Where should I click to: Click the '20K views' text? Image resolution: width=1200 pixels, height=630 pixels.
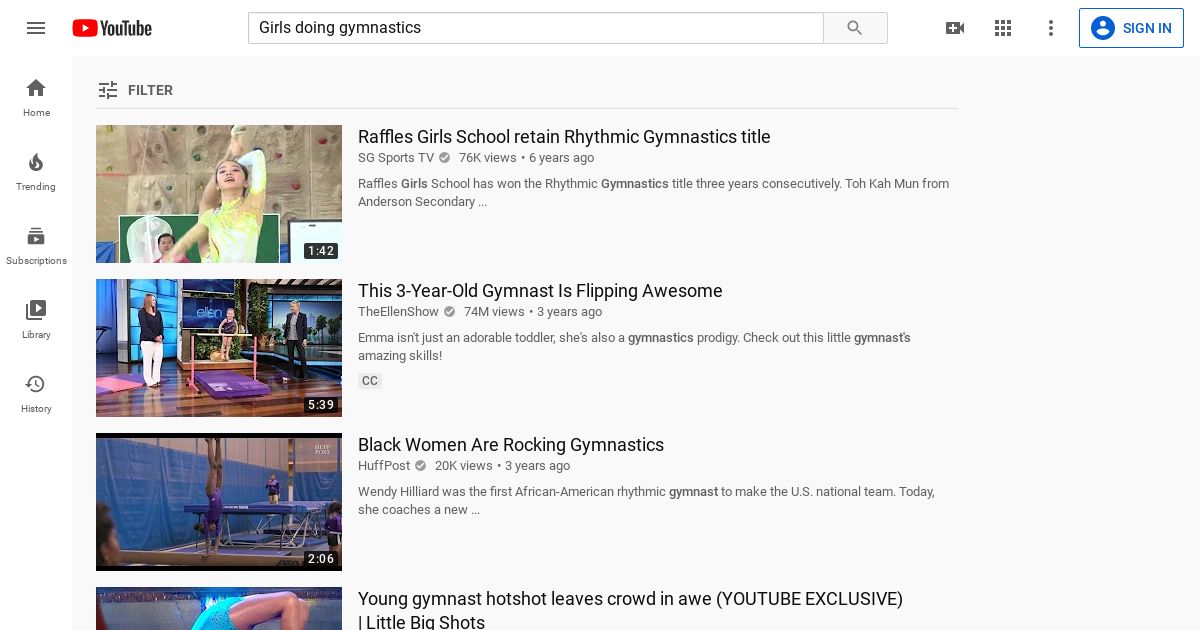coord(464,466)
